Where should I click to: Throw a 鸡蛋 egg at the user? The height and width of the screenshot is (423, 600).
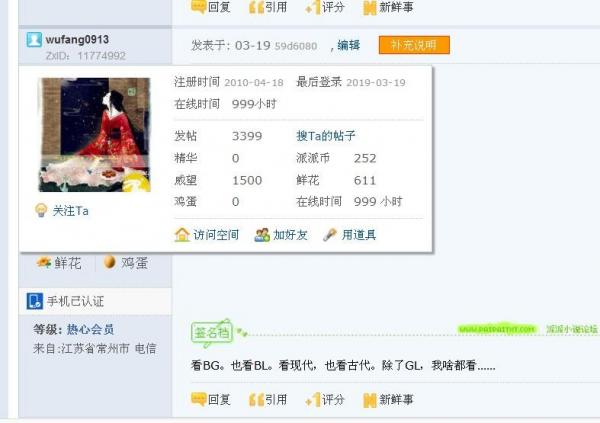click(126, 263)
